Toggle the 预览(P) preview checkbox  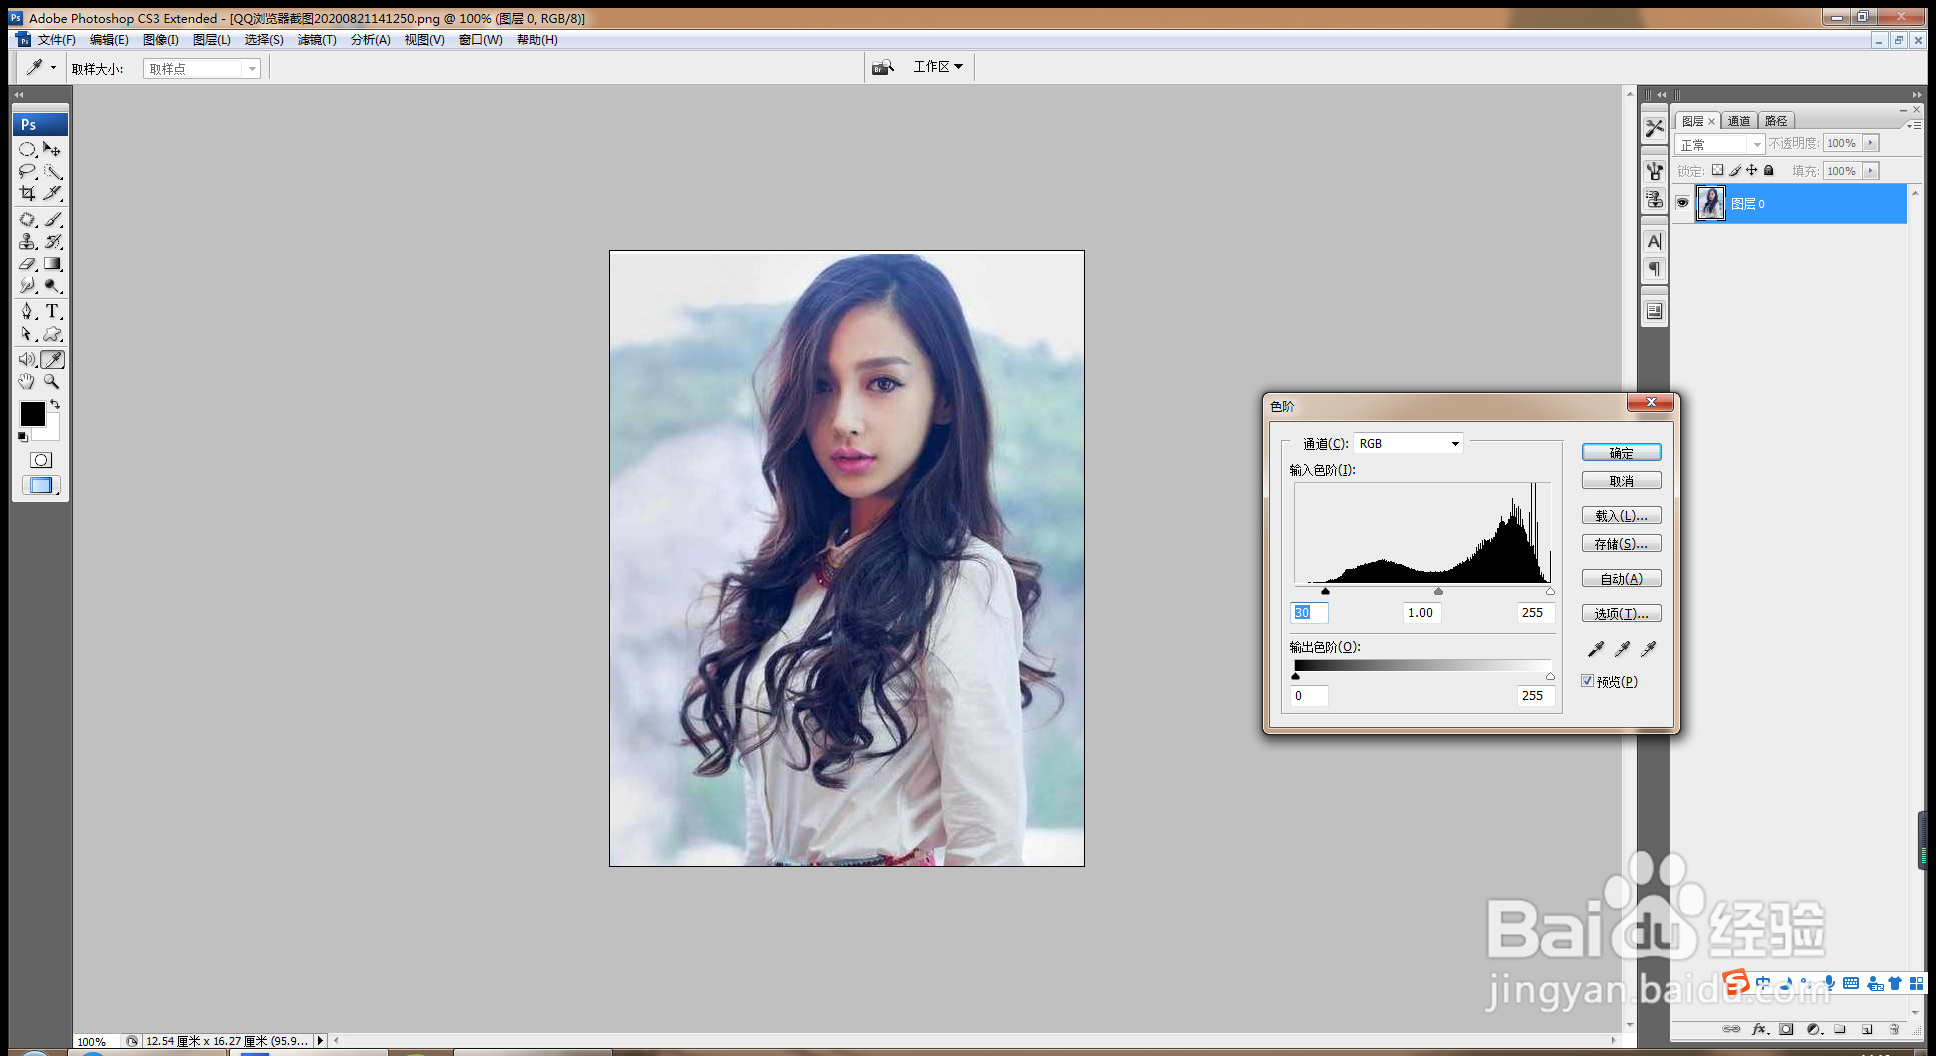pyautogui.click(x=1587, y=681)
